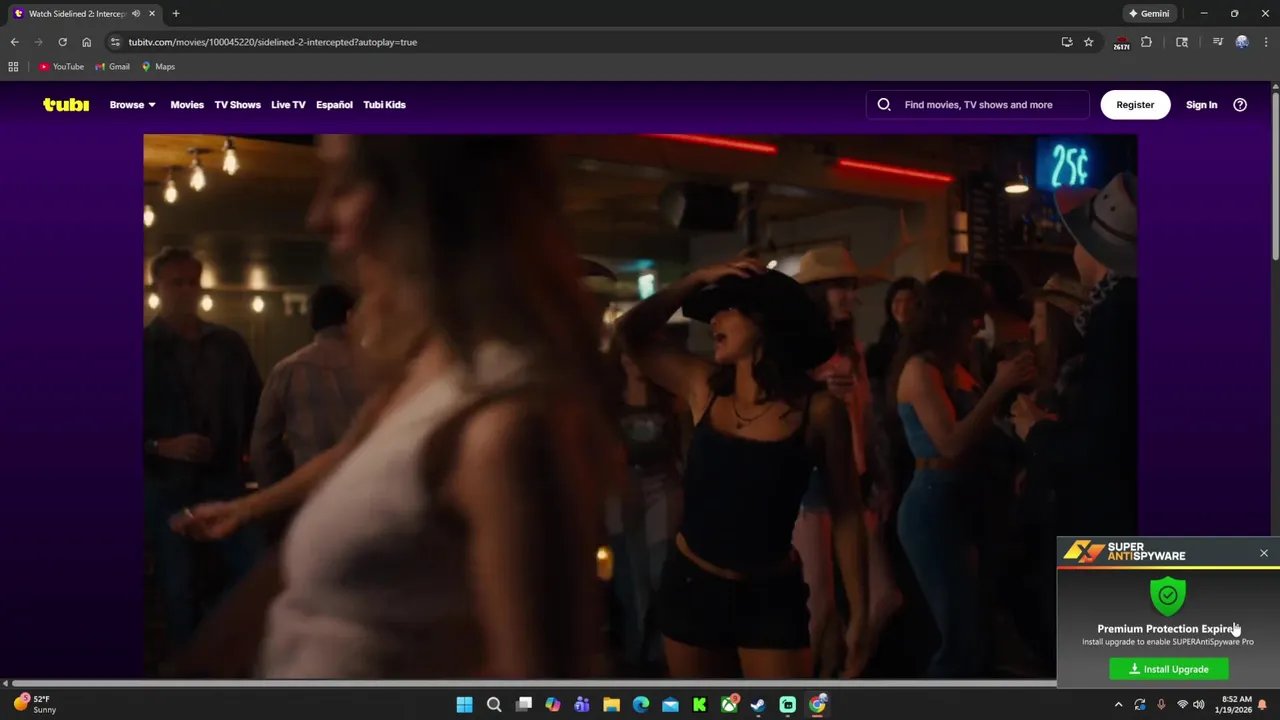Switch to the Español section

coord(334,104)
